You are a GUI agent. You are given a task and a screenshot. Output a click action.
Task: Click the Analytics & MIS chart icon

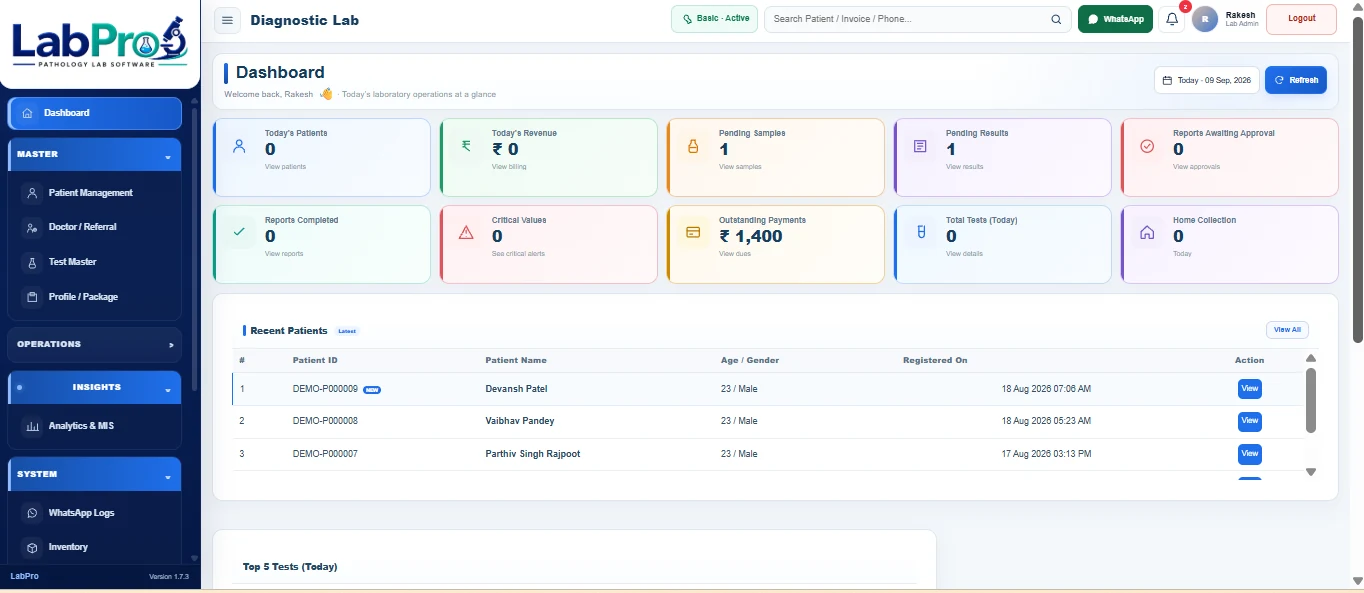(x=32, y=426)
